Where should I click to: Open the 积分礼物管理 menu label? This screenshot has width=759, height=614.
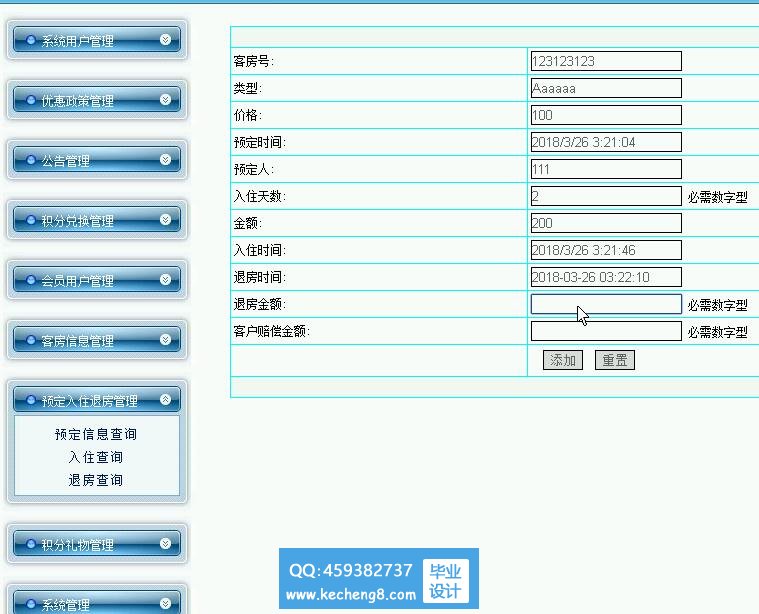(77, 545)
